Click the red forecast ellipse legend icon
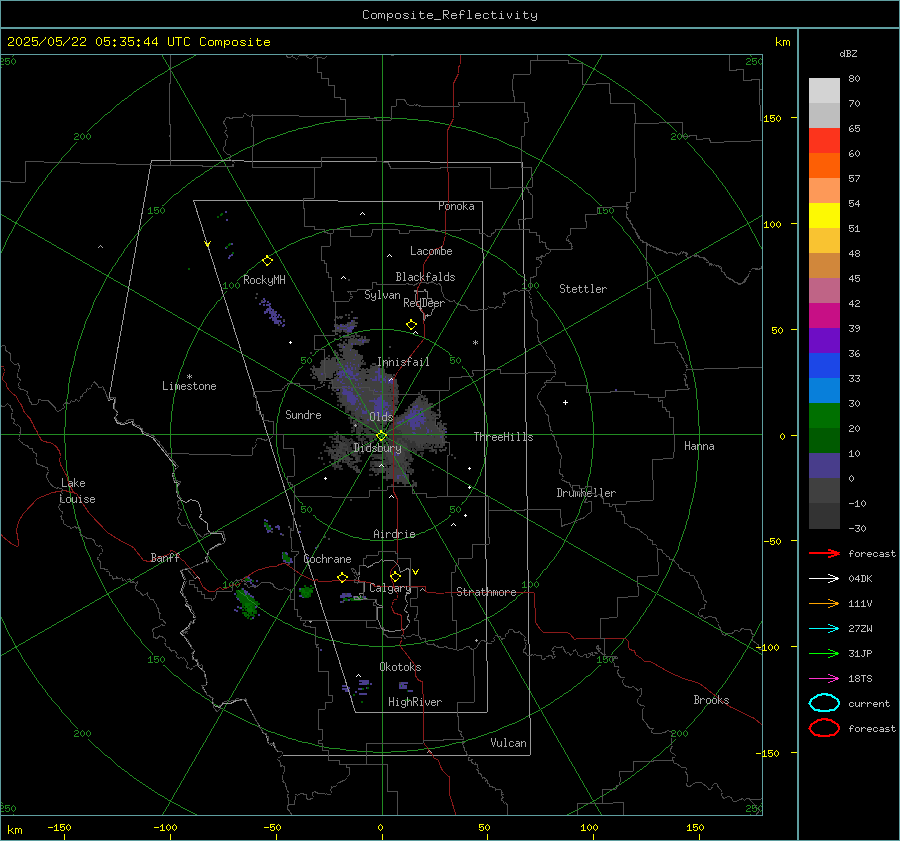Screen dimensions: 900x841 pyautogui.click(x=824, y=728)
